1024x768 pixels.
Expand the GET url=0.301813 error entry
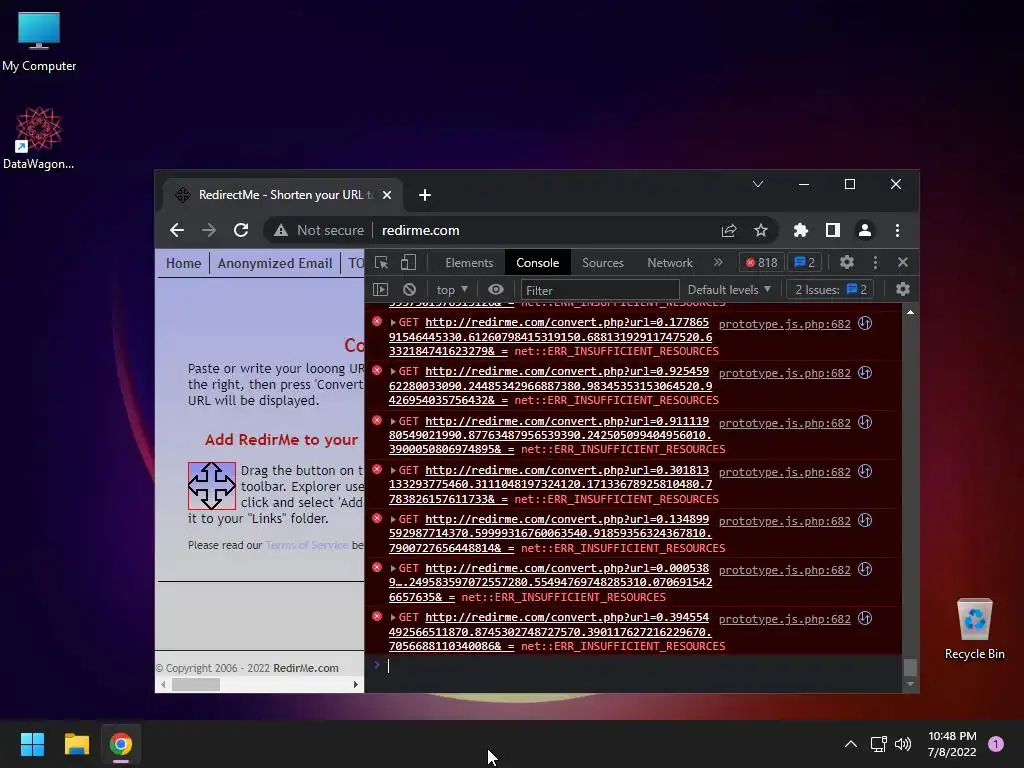(x=393, y=470)
